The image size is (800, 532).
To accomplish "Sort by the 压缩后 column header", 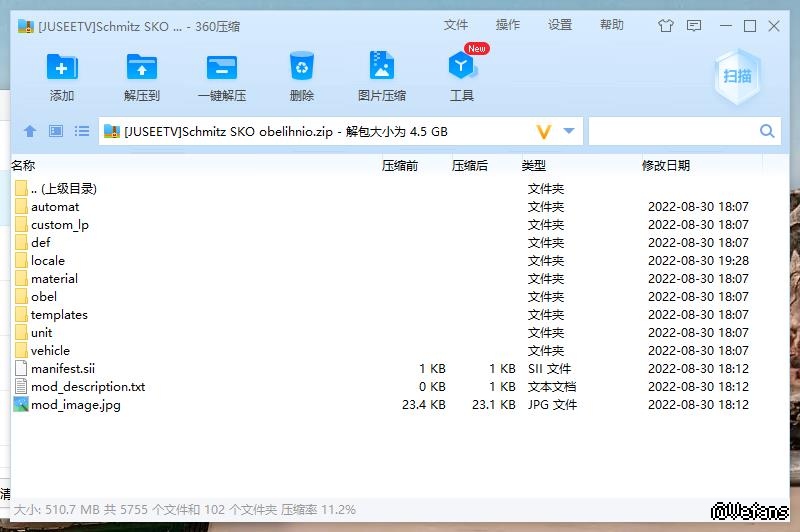I will pyautogui.click(x=469, y=165).
